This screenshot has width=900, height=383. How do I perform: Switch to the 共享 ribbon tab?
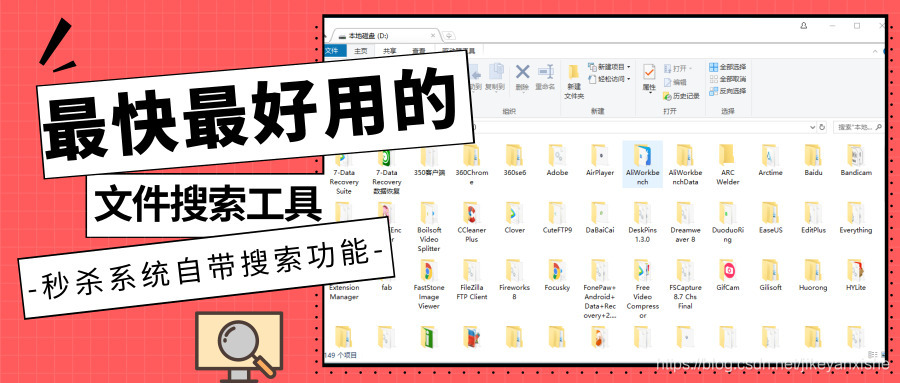tap(390, 51)
